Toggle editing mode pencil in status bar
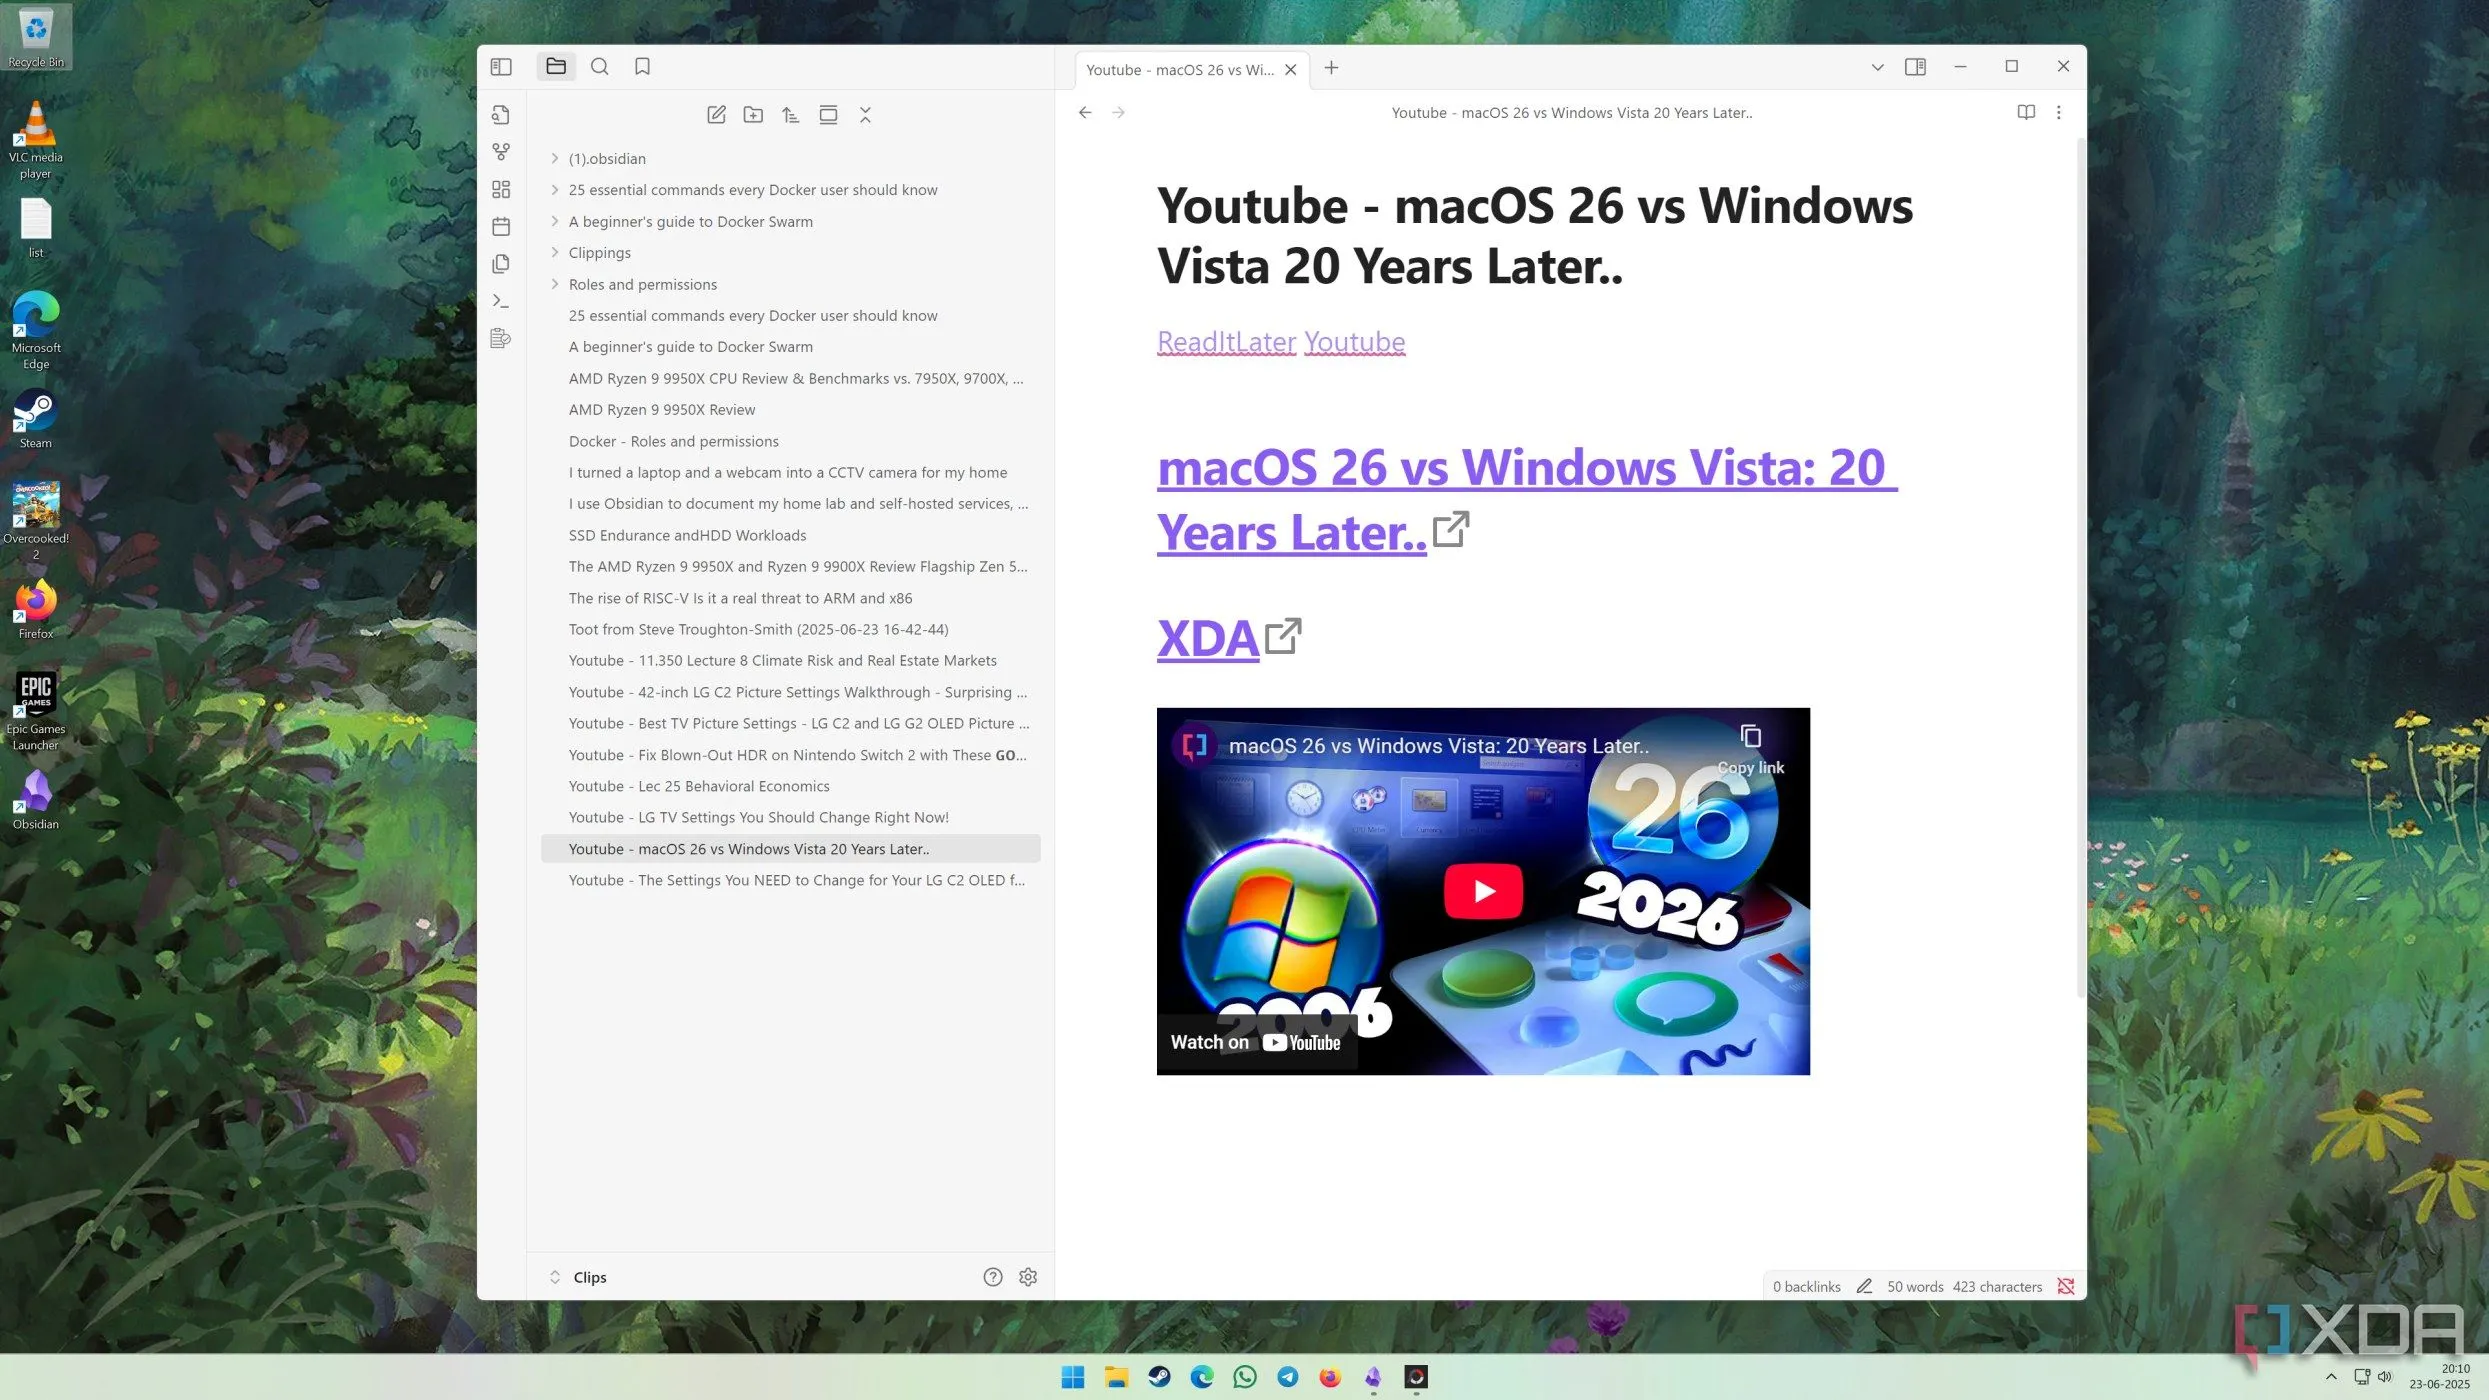The height and width of the screenshot is (1400, 2489). point(1864,1287)
